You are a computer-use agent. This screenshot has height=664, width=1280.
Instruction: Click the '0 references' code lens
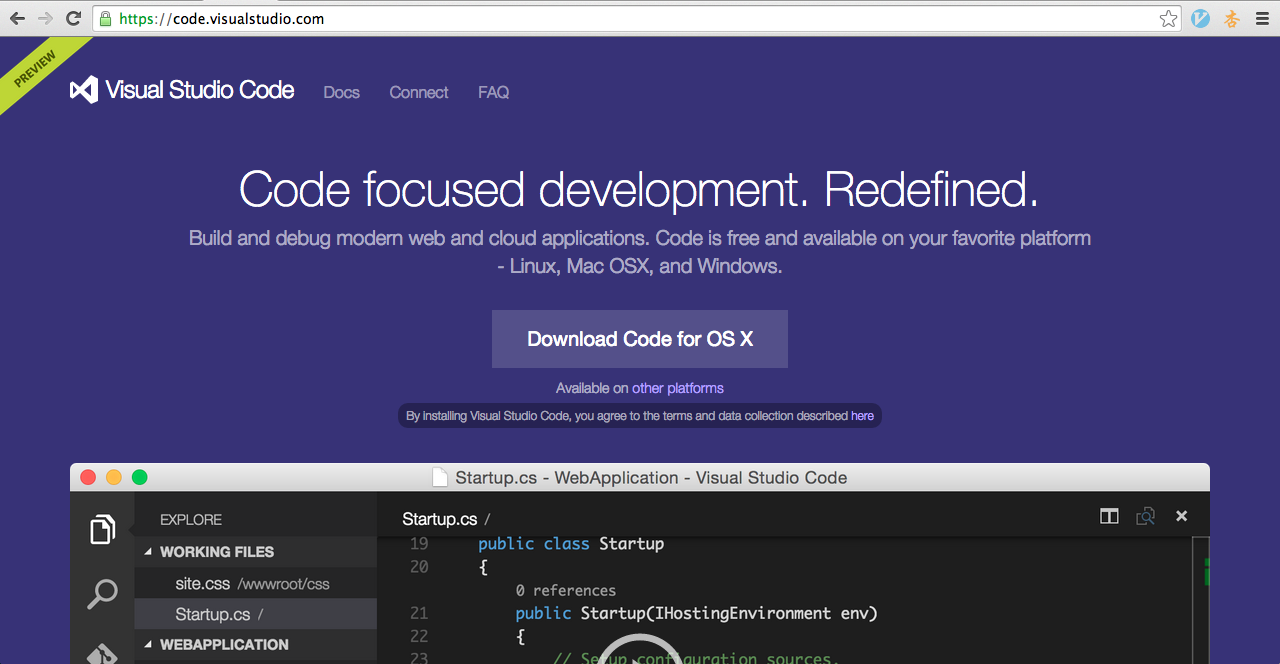(566, 590)
